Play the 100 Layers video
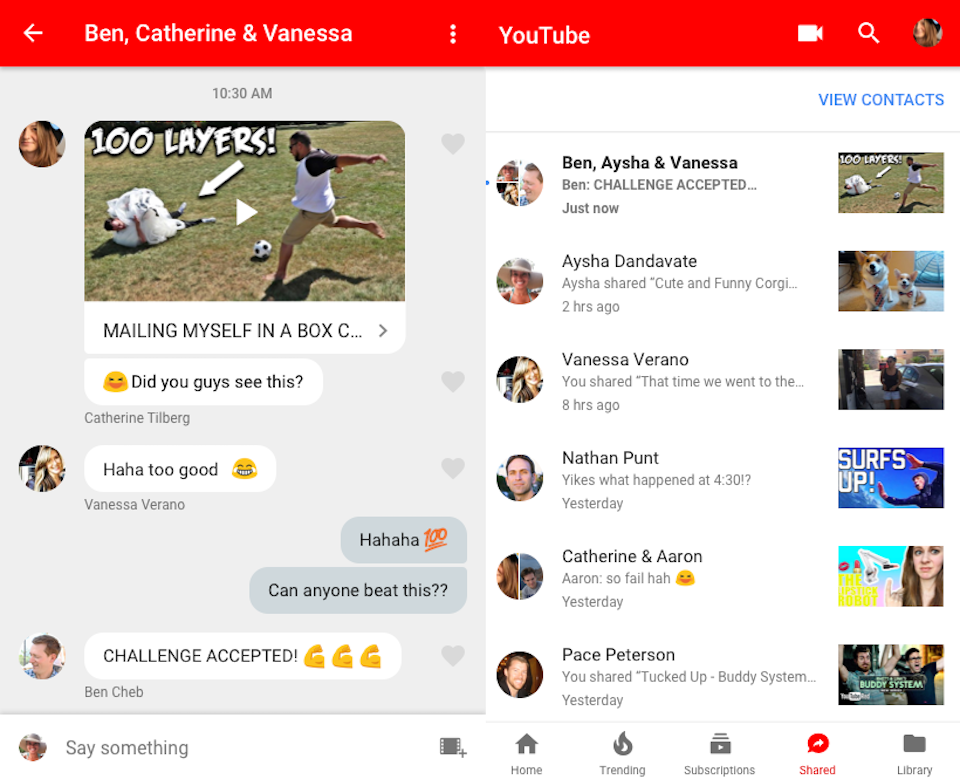Image resolution: width=960 pixels, height=779 pixels. coord(244,211)
